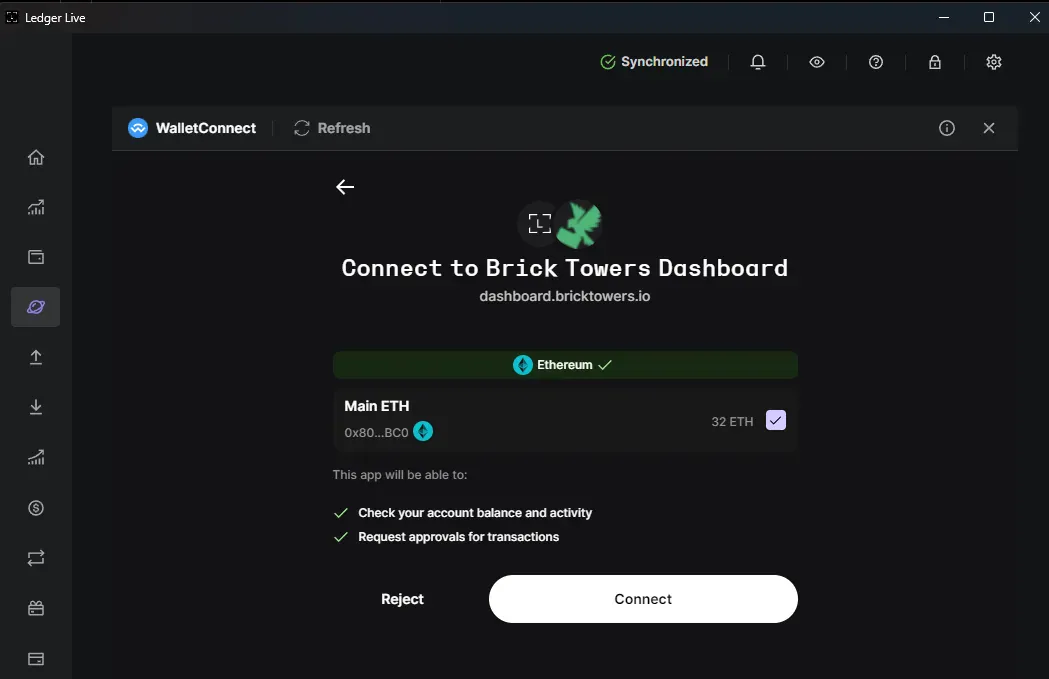Maximize the Ledger Live window
The image size is (1049, 679).
pyautogui.click(x=989, y=17)
